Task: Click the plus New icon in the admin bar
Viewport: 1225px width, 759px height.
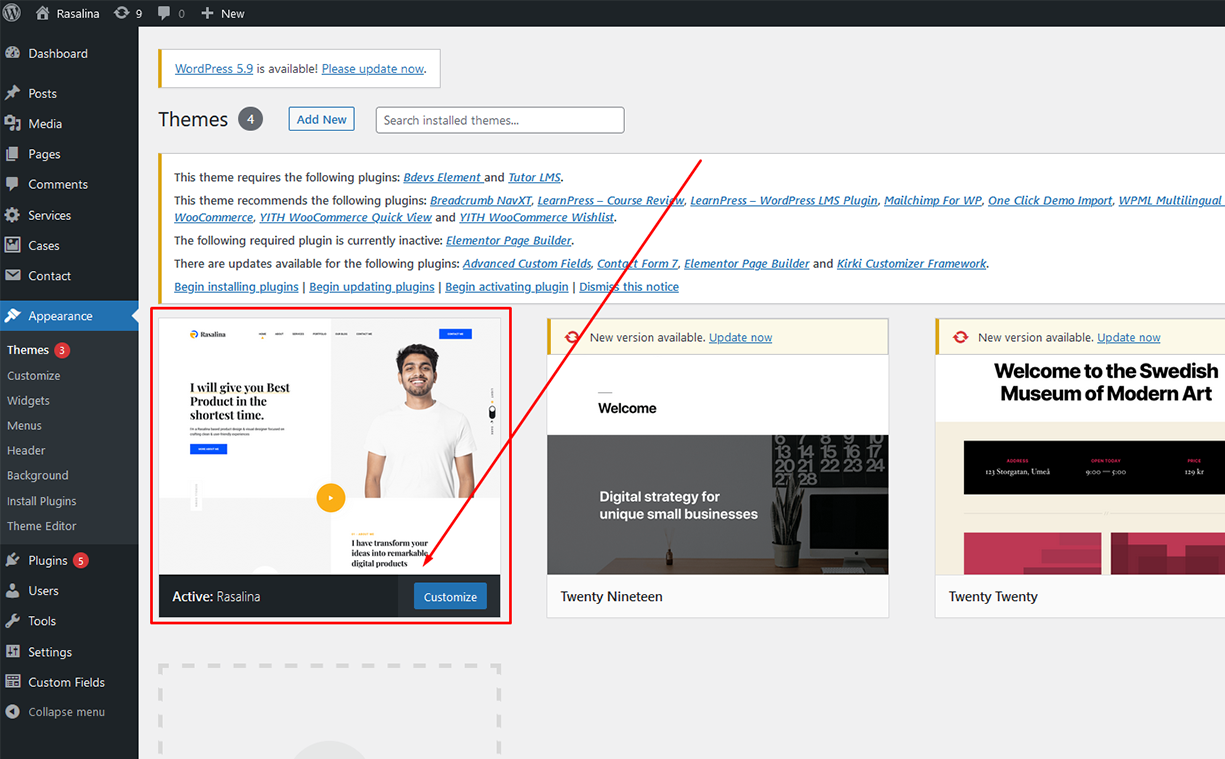Action: point(207,13)
